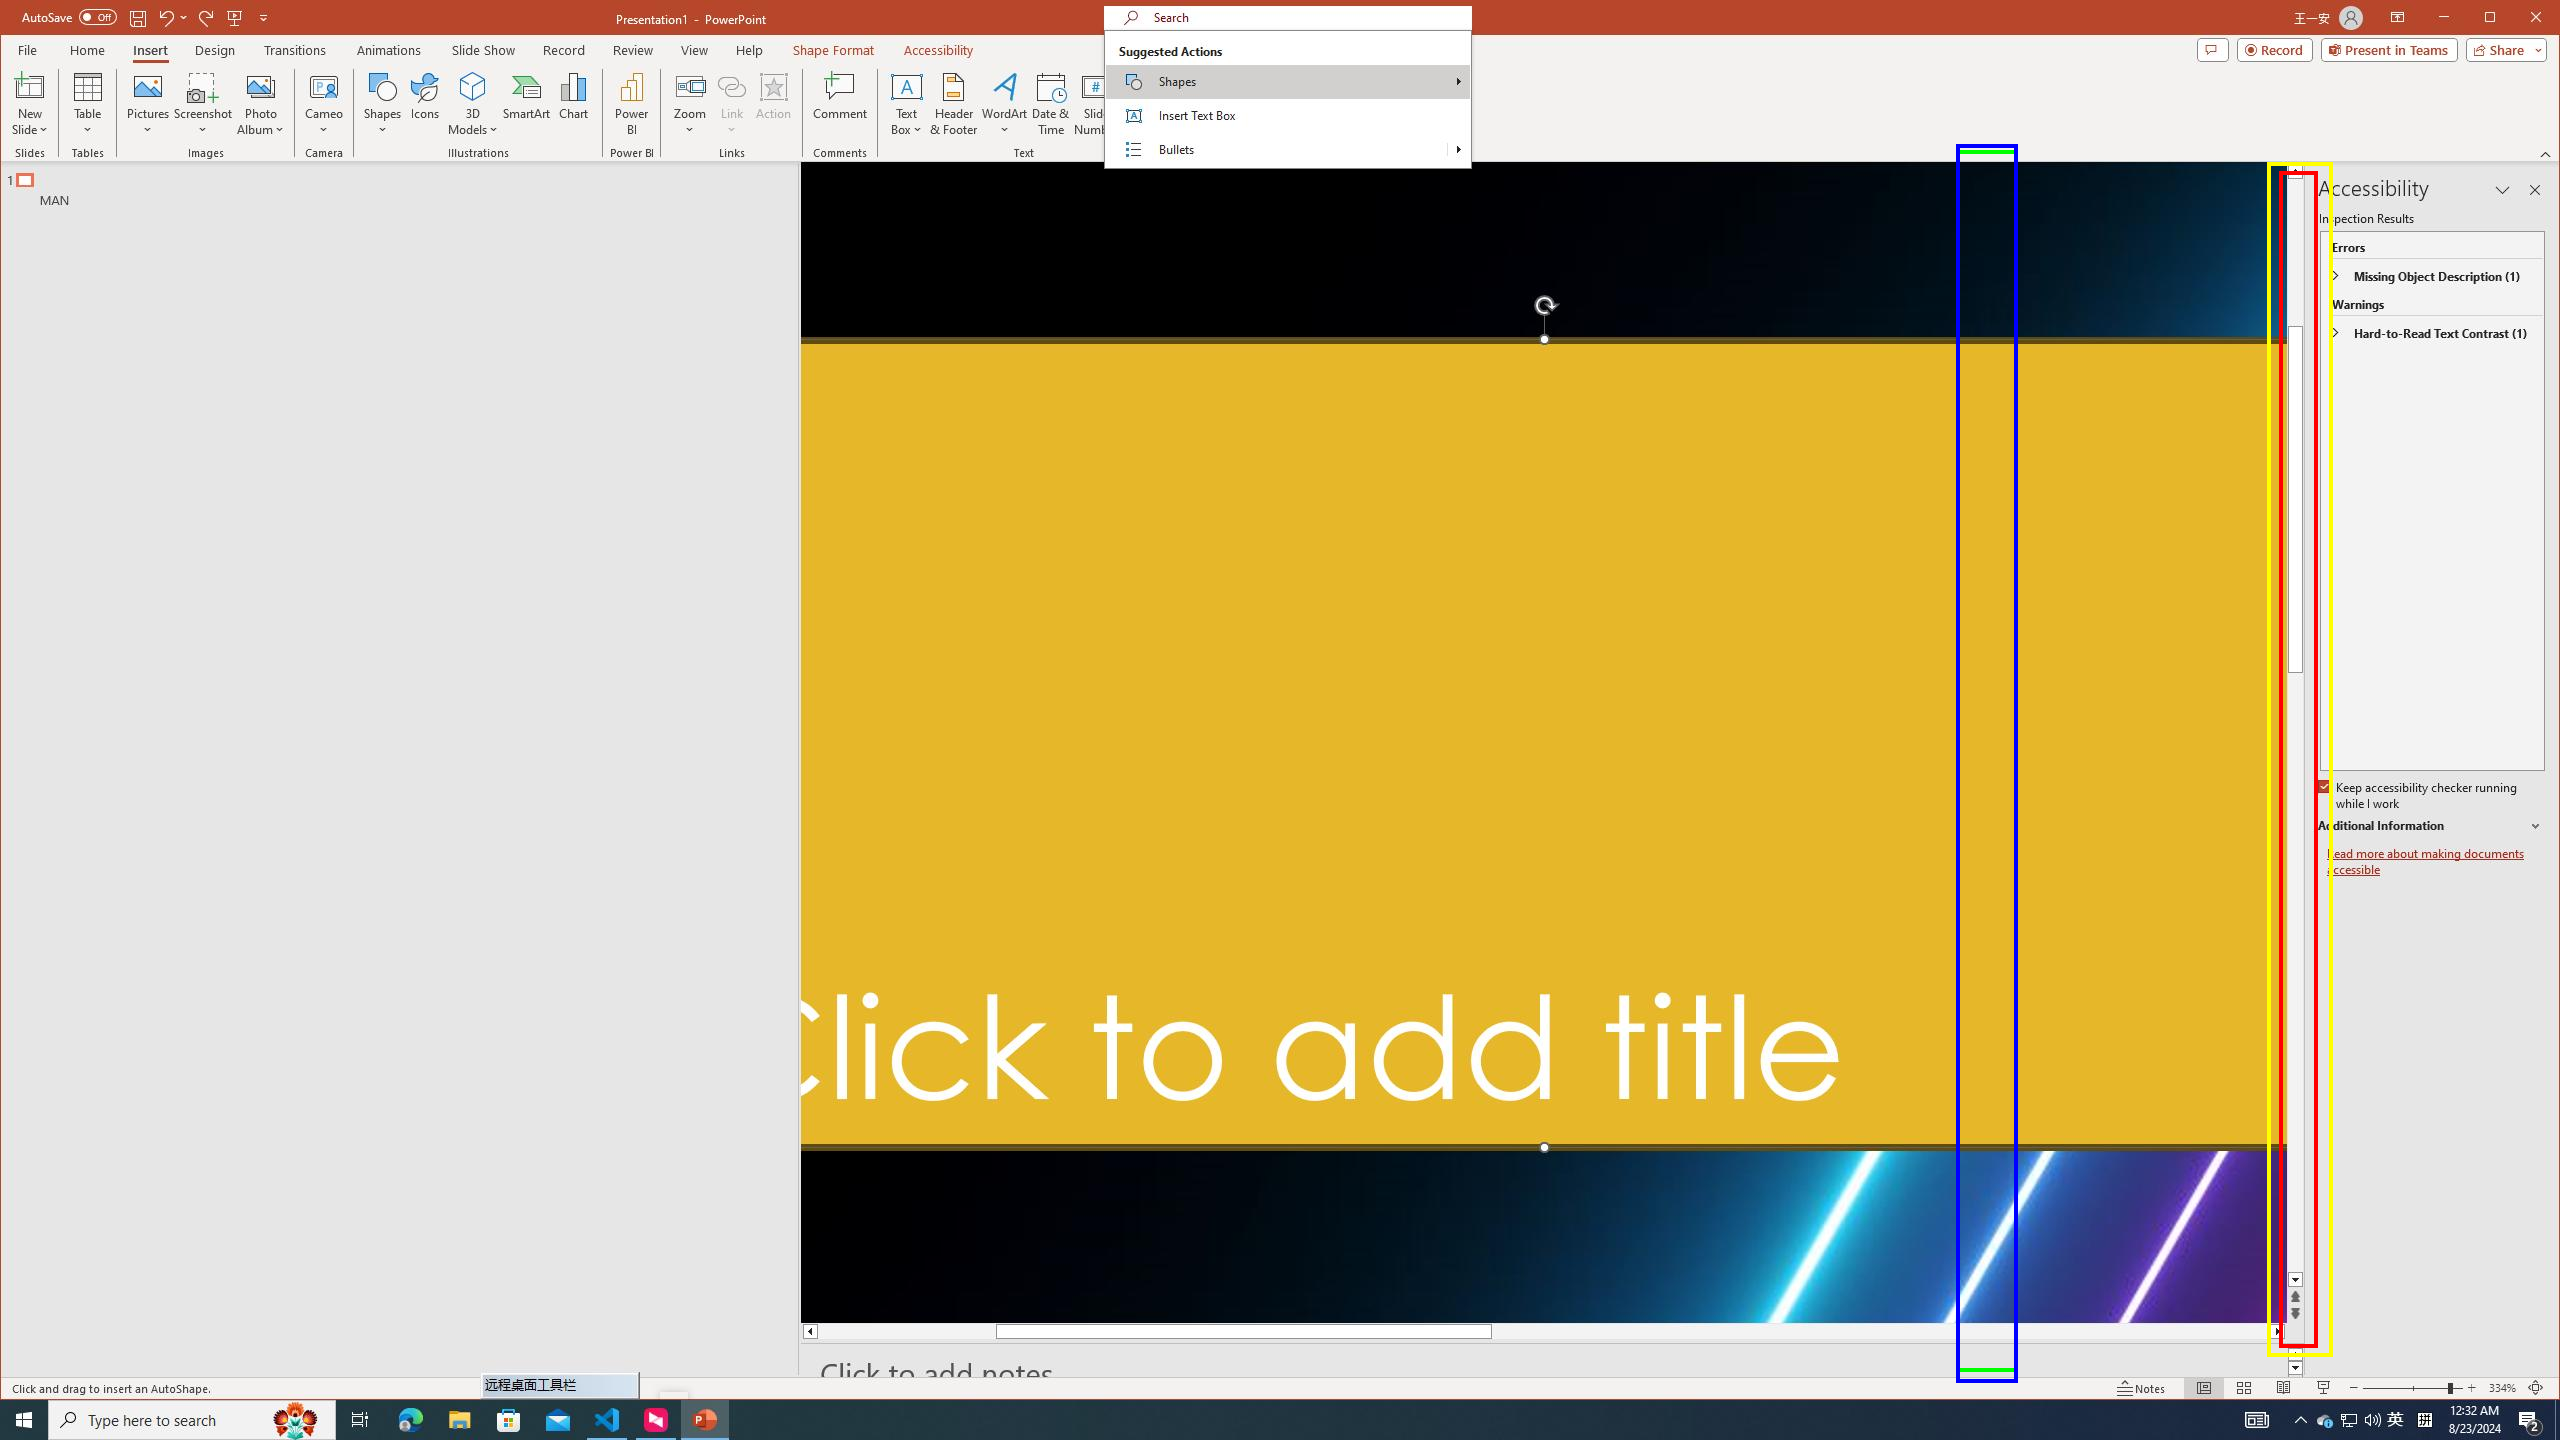Adjust the Zoom slider
This screenshot has width=2560, height=1440.
tap(2412, 1388)
